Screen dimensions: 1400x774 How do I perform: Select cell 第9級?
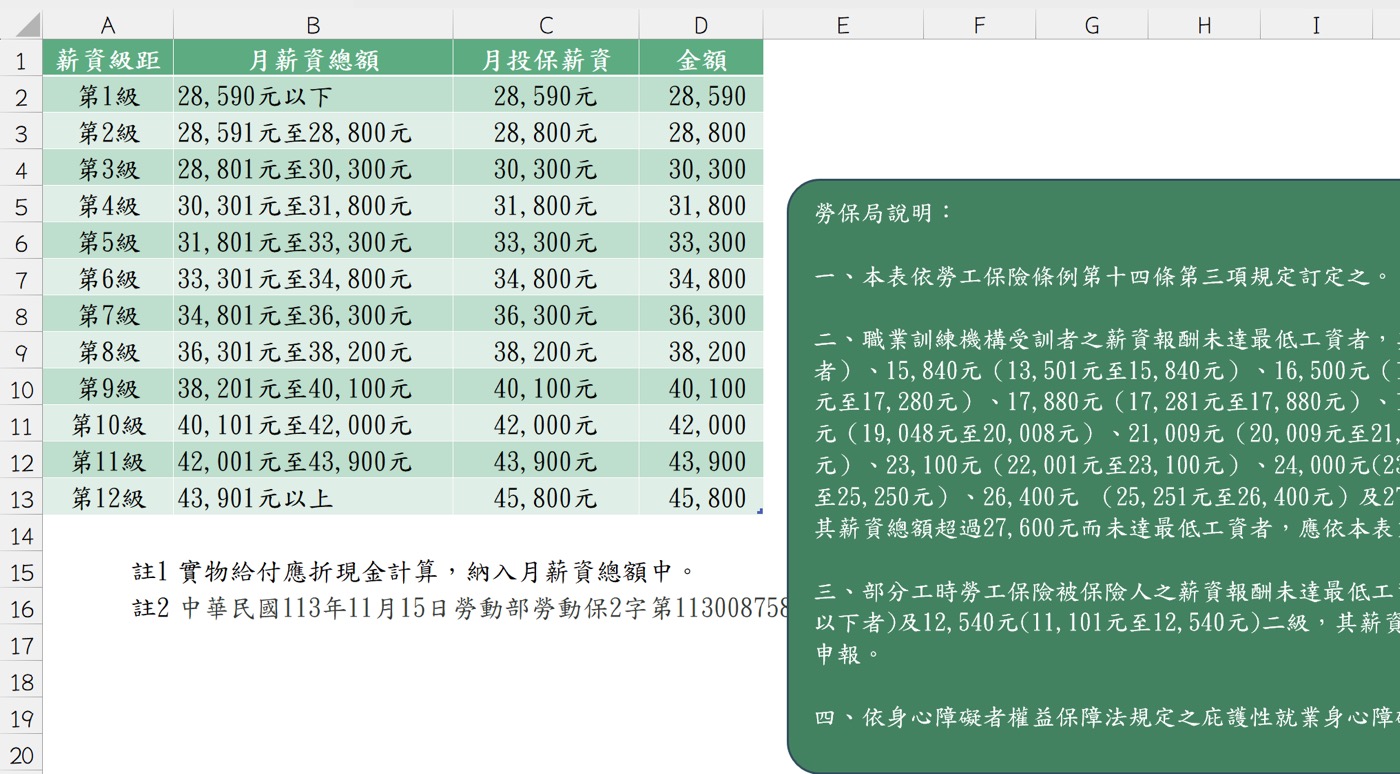[108, 388]
